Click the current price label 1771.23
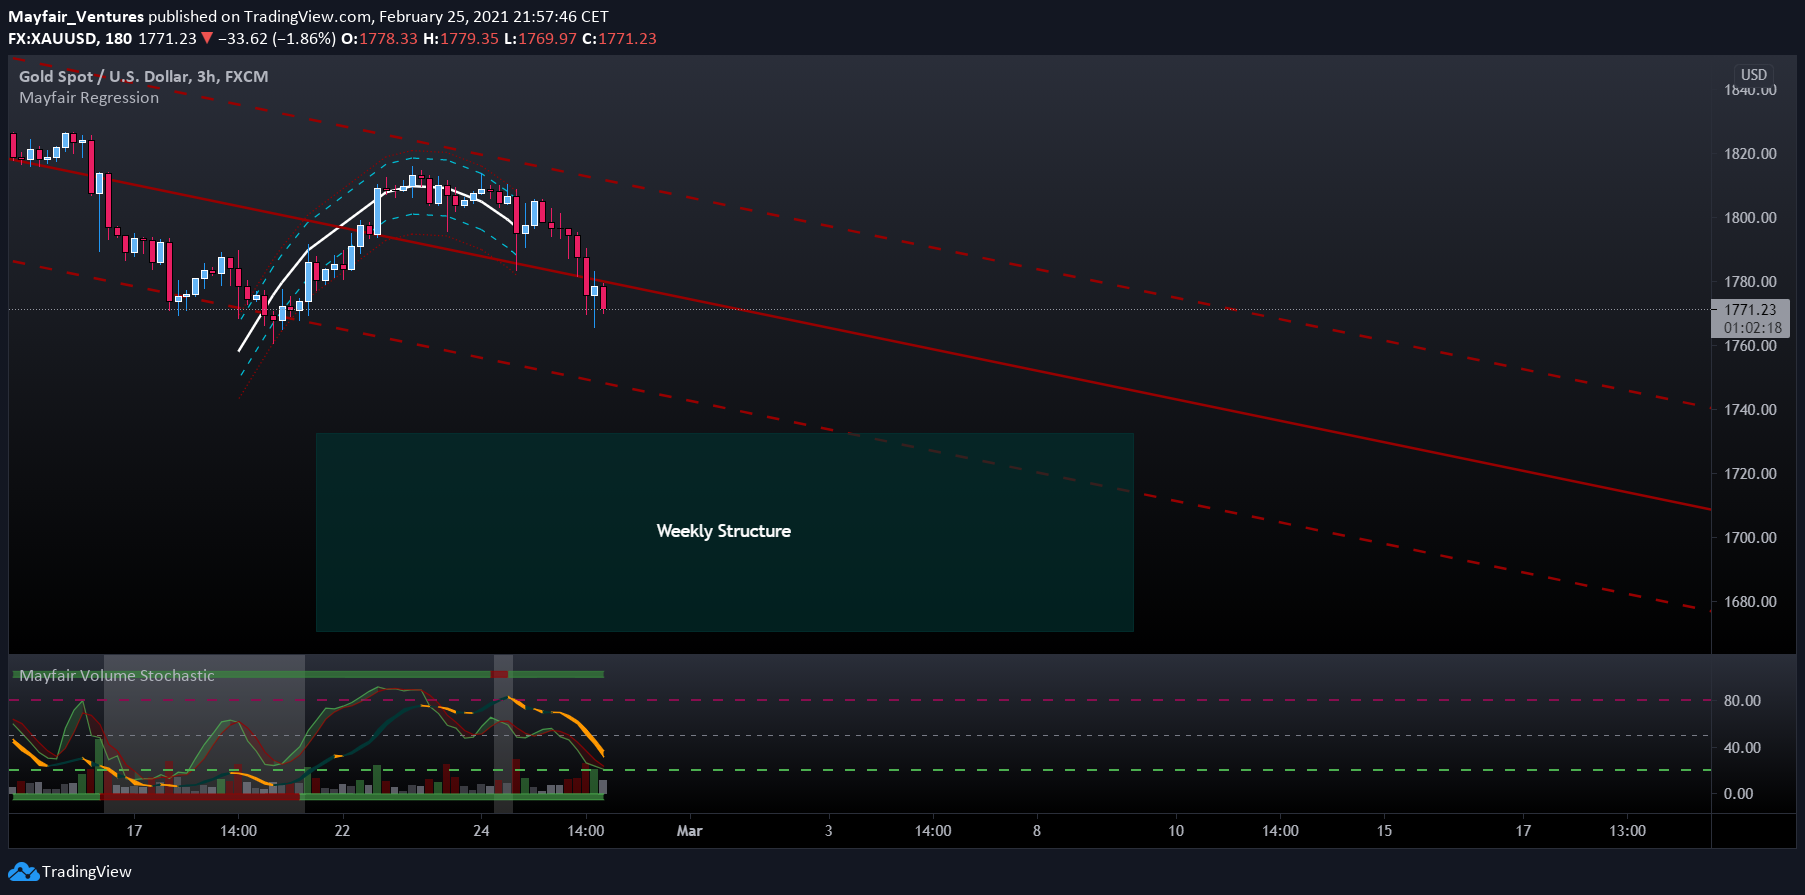This screenshot has width=1805, height=895. tap(1750, 310)
